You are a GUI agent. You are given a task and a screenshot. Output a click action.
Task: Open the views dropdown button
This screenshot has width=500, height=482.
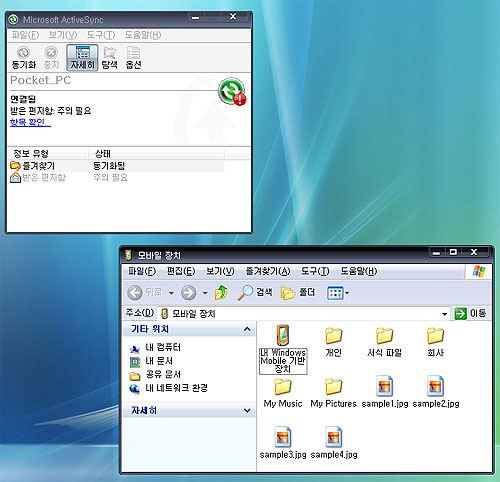pos(338,293)
